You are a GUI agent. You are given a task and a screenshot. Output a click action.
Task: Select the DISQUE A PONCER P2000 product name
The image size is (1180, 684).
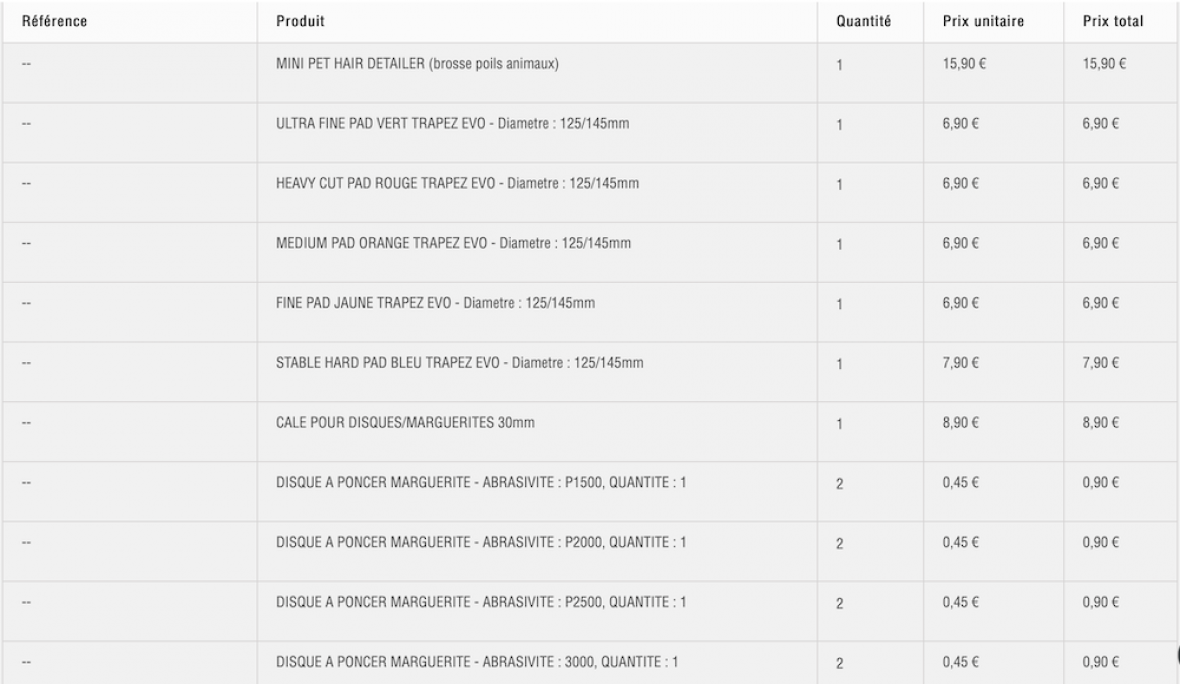click(481, 543)
